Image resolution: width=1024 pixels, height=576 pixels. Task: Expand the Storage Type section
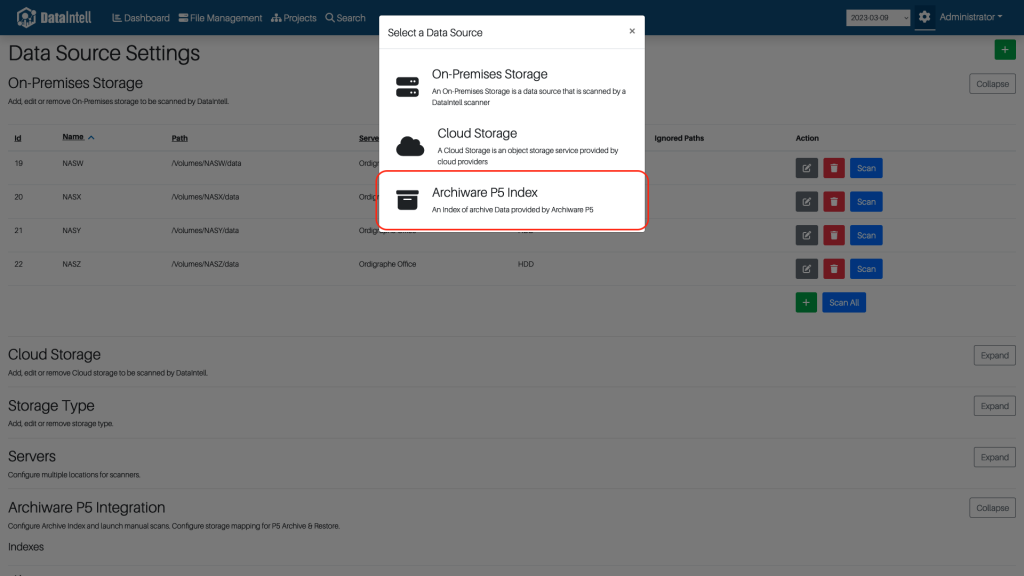pyautogui.click(x=994, y=406)
